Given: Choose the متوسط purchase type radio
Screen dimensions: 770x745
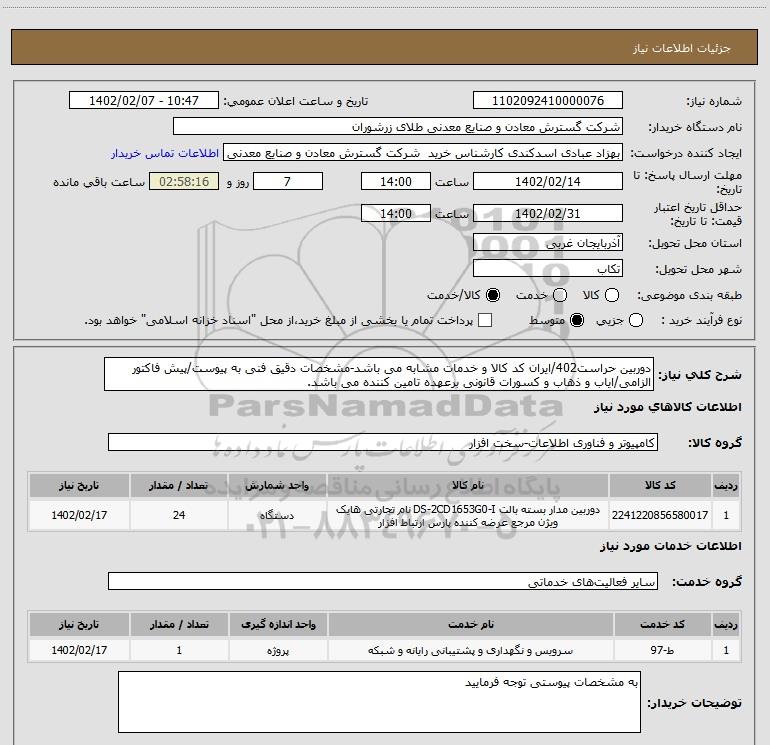Looking at the screenshot, I should tap(577, 321).
